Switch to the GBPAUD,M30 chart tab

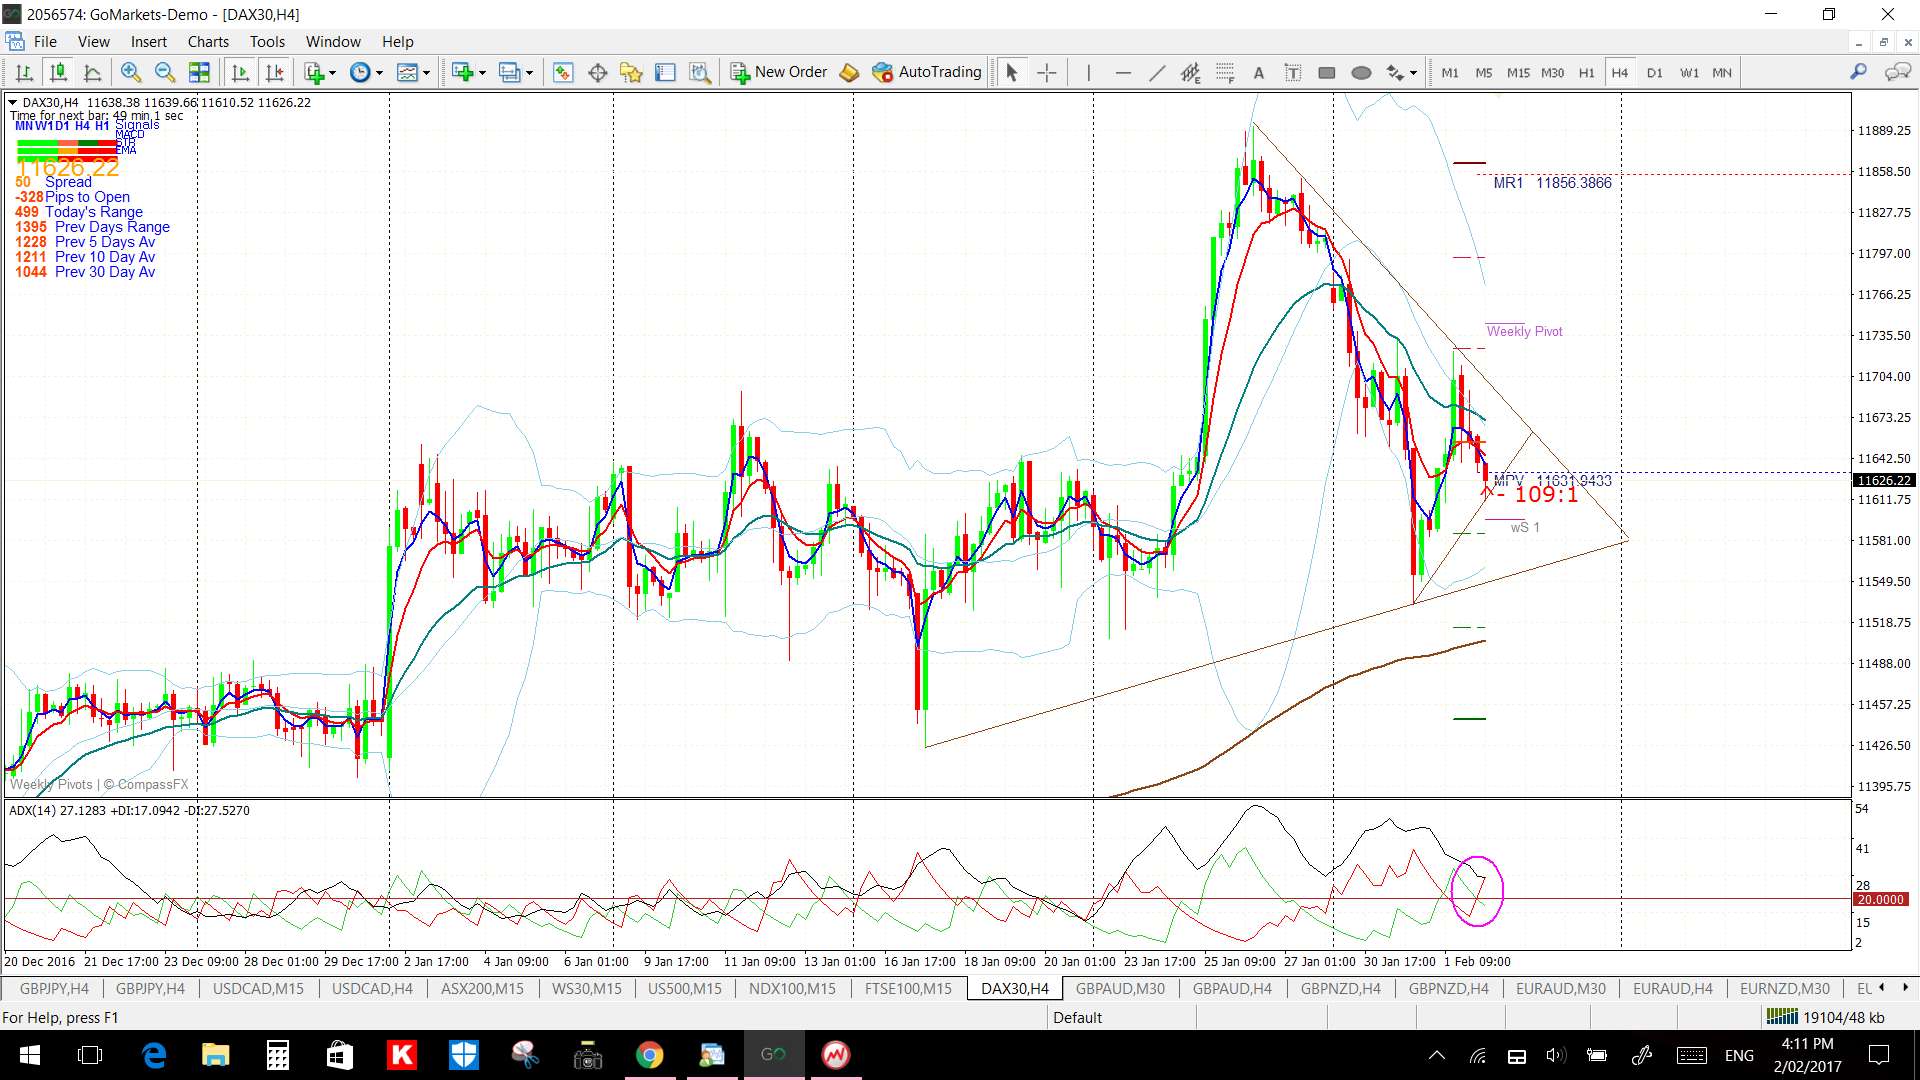pyautogui.click(x=1120, y=988)
